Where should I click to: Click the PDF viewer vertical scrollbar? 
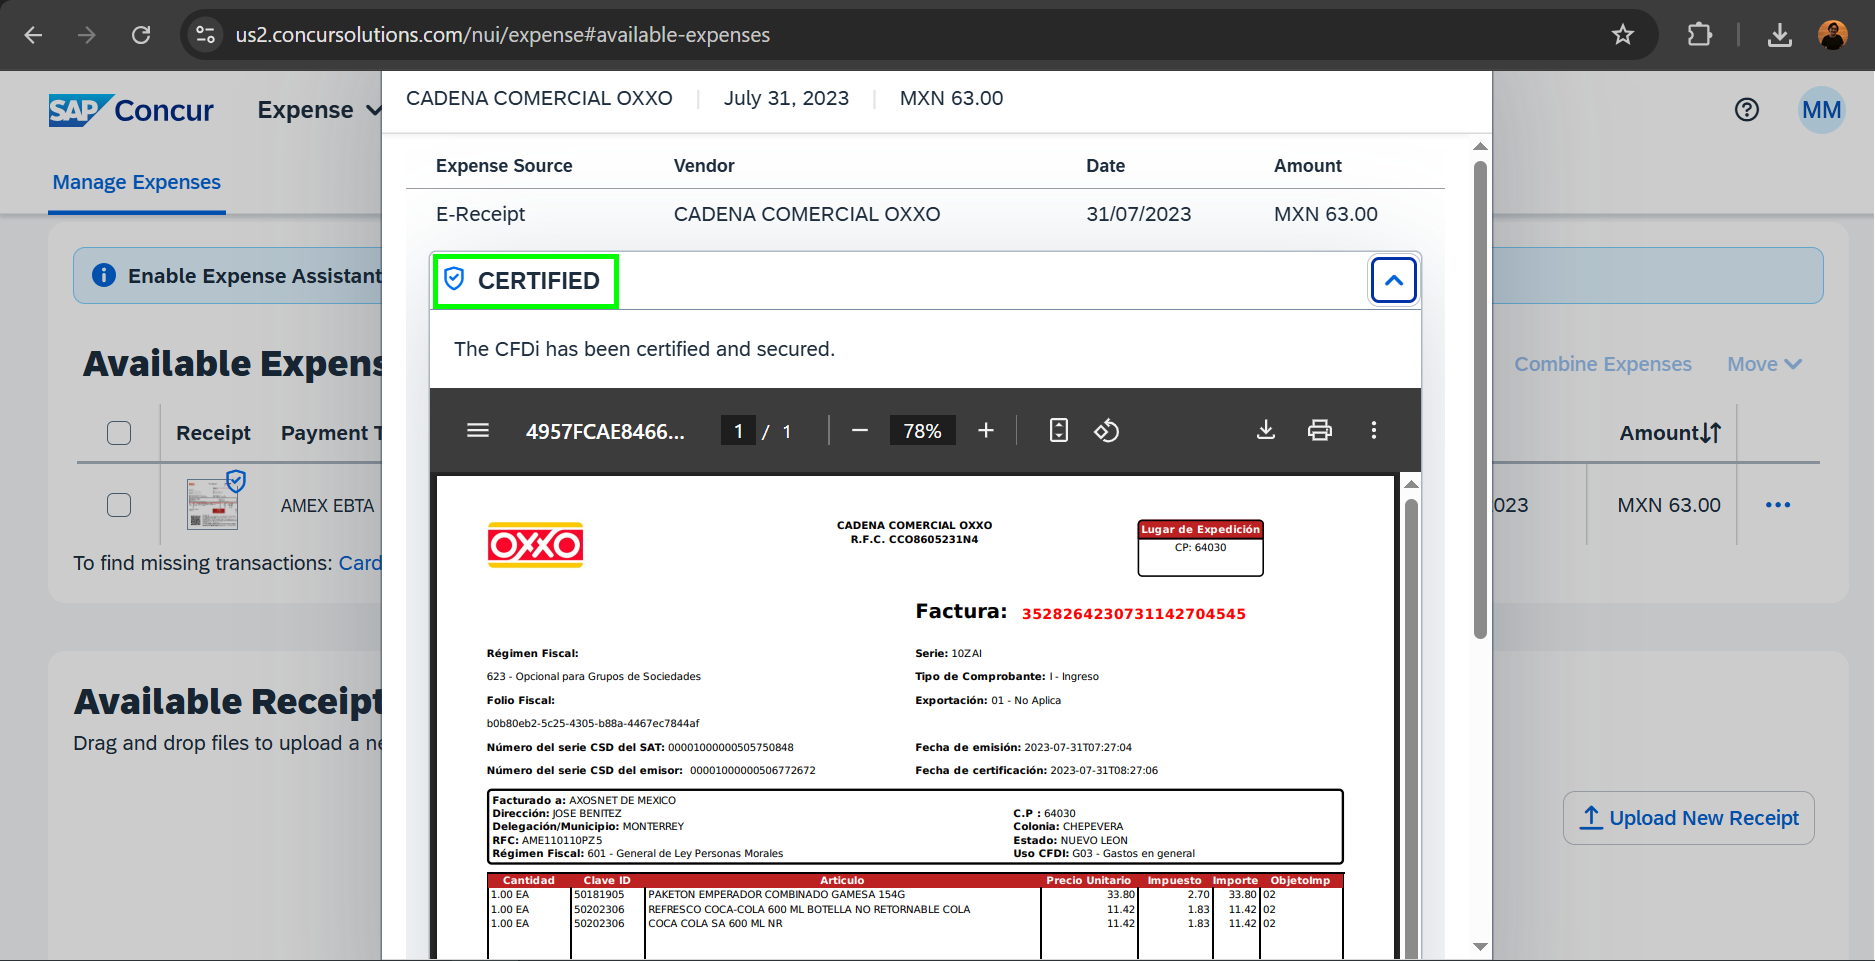point(1411,730)
